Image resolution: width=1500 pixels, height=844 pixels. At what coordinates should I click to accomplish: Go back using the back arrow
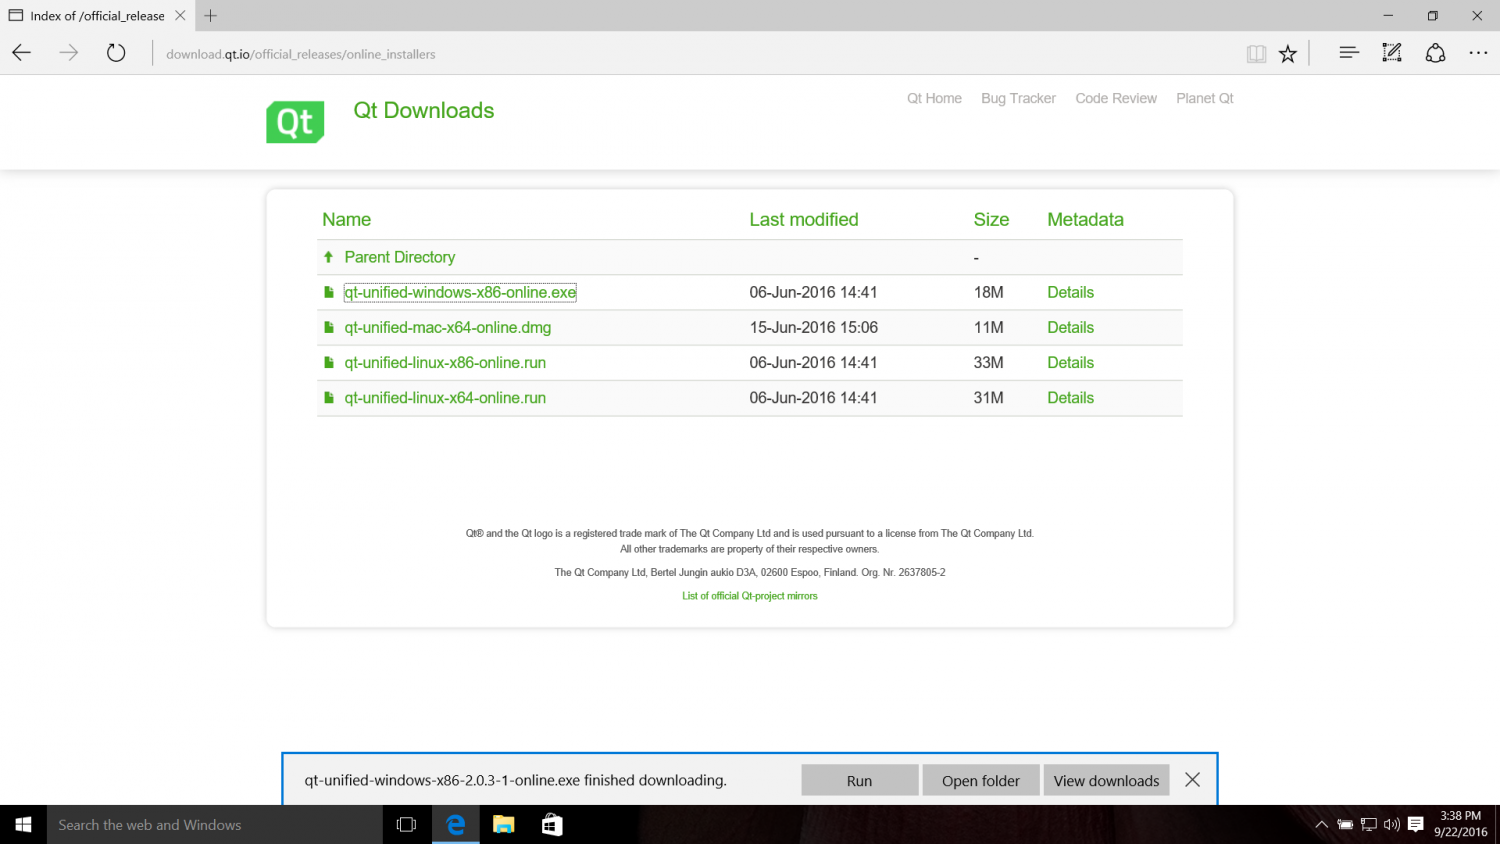point(22,54)
